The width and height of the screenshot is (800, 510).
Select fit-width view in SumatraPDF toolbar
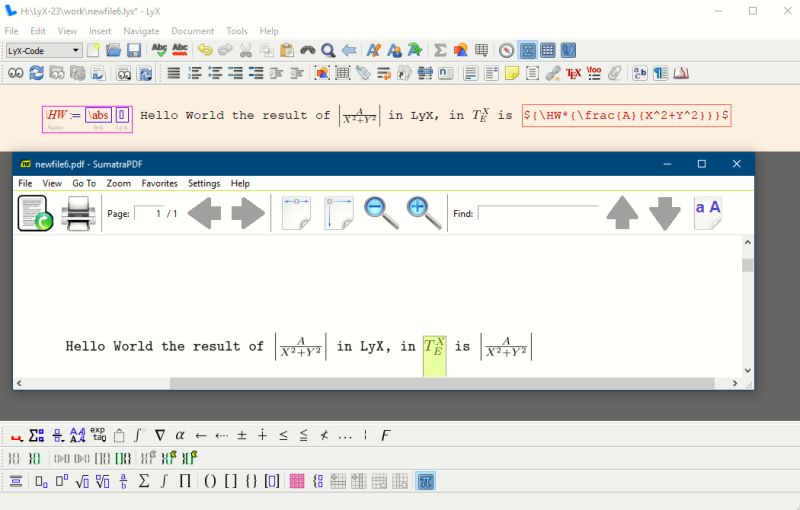coord(296,213)
